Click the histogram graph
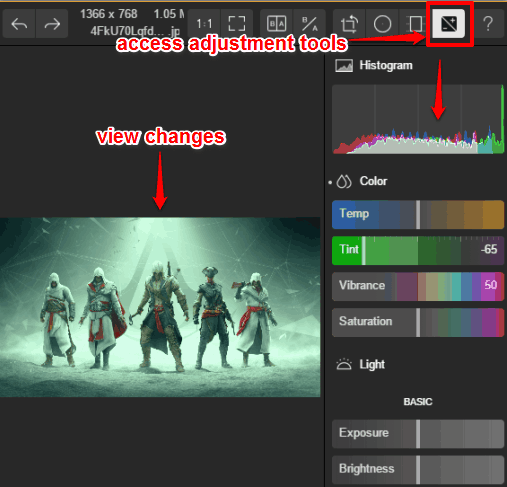This screenshot has height=487, width=507. (418, 119)
